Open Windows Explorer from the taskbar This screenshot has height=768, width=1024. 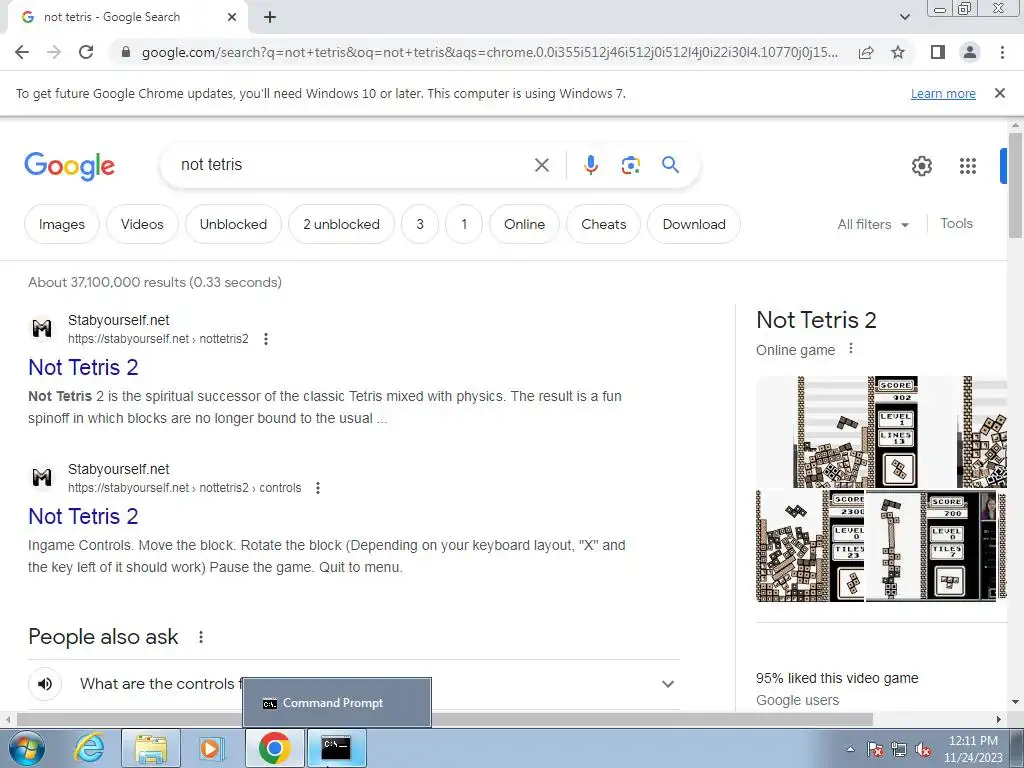151,748
